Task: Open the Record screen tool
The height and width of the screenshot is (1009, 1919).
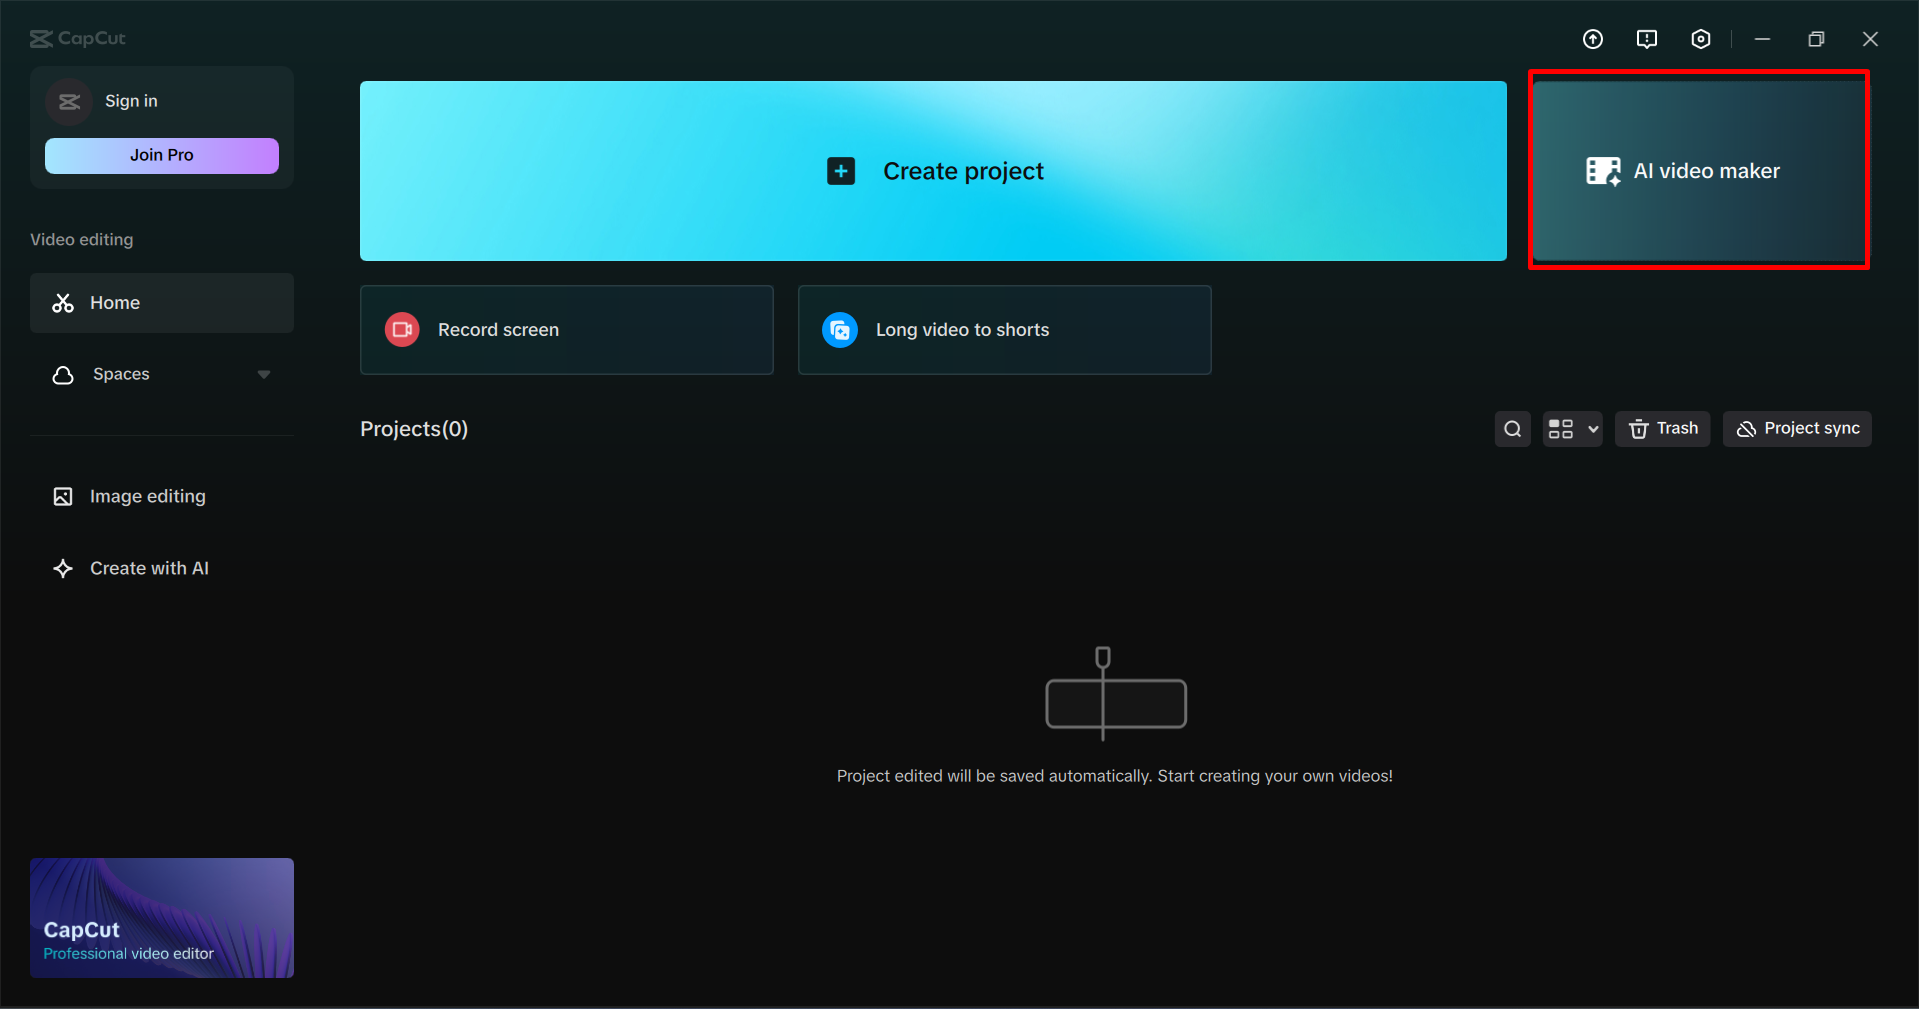Action: point(566,330)
